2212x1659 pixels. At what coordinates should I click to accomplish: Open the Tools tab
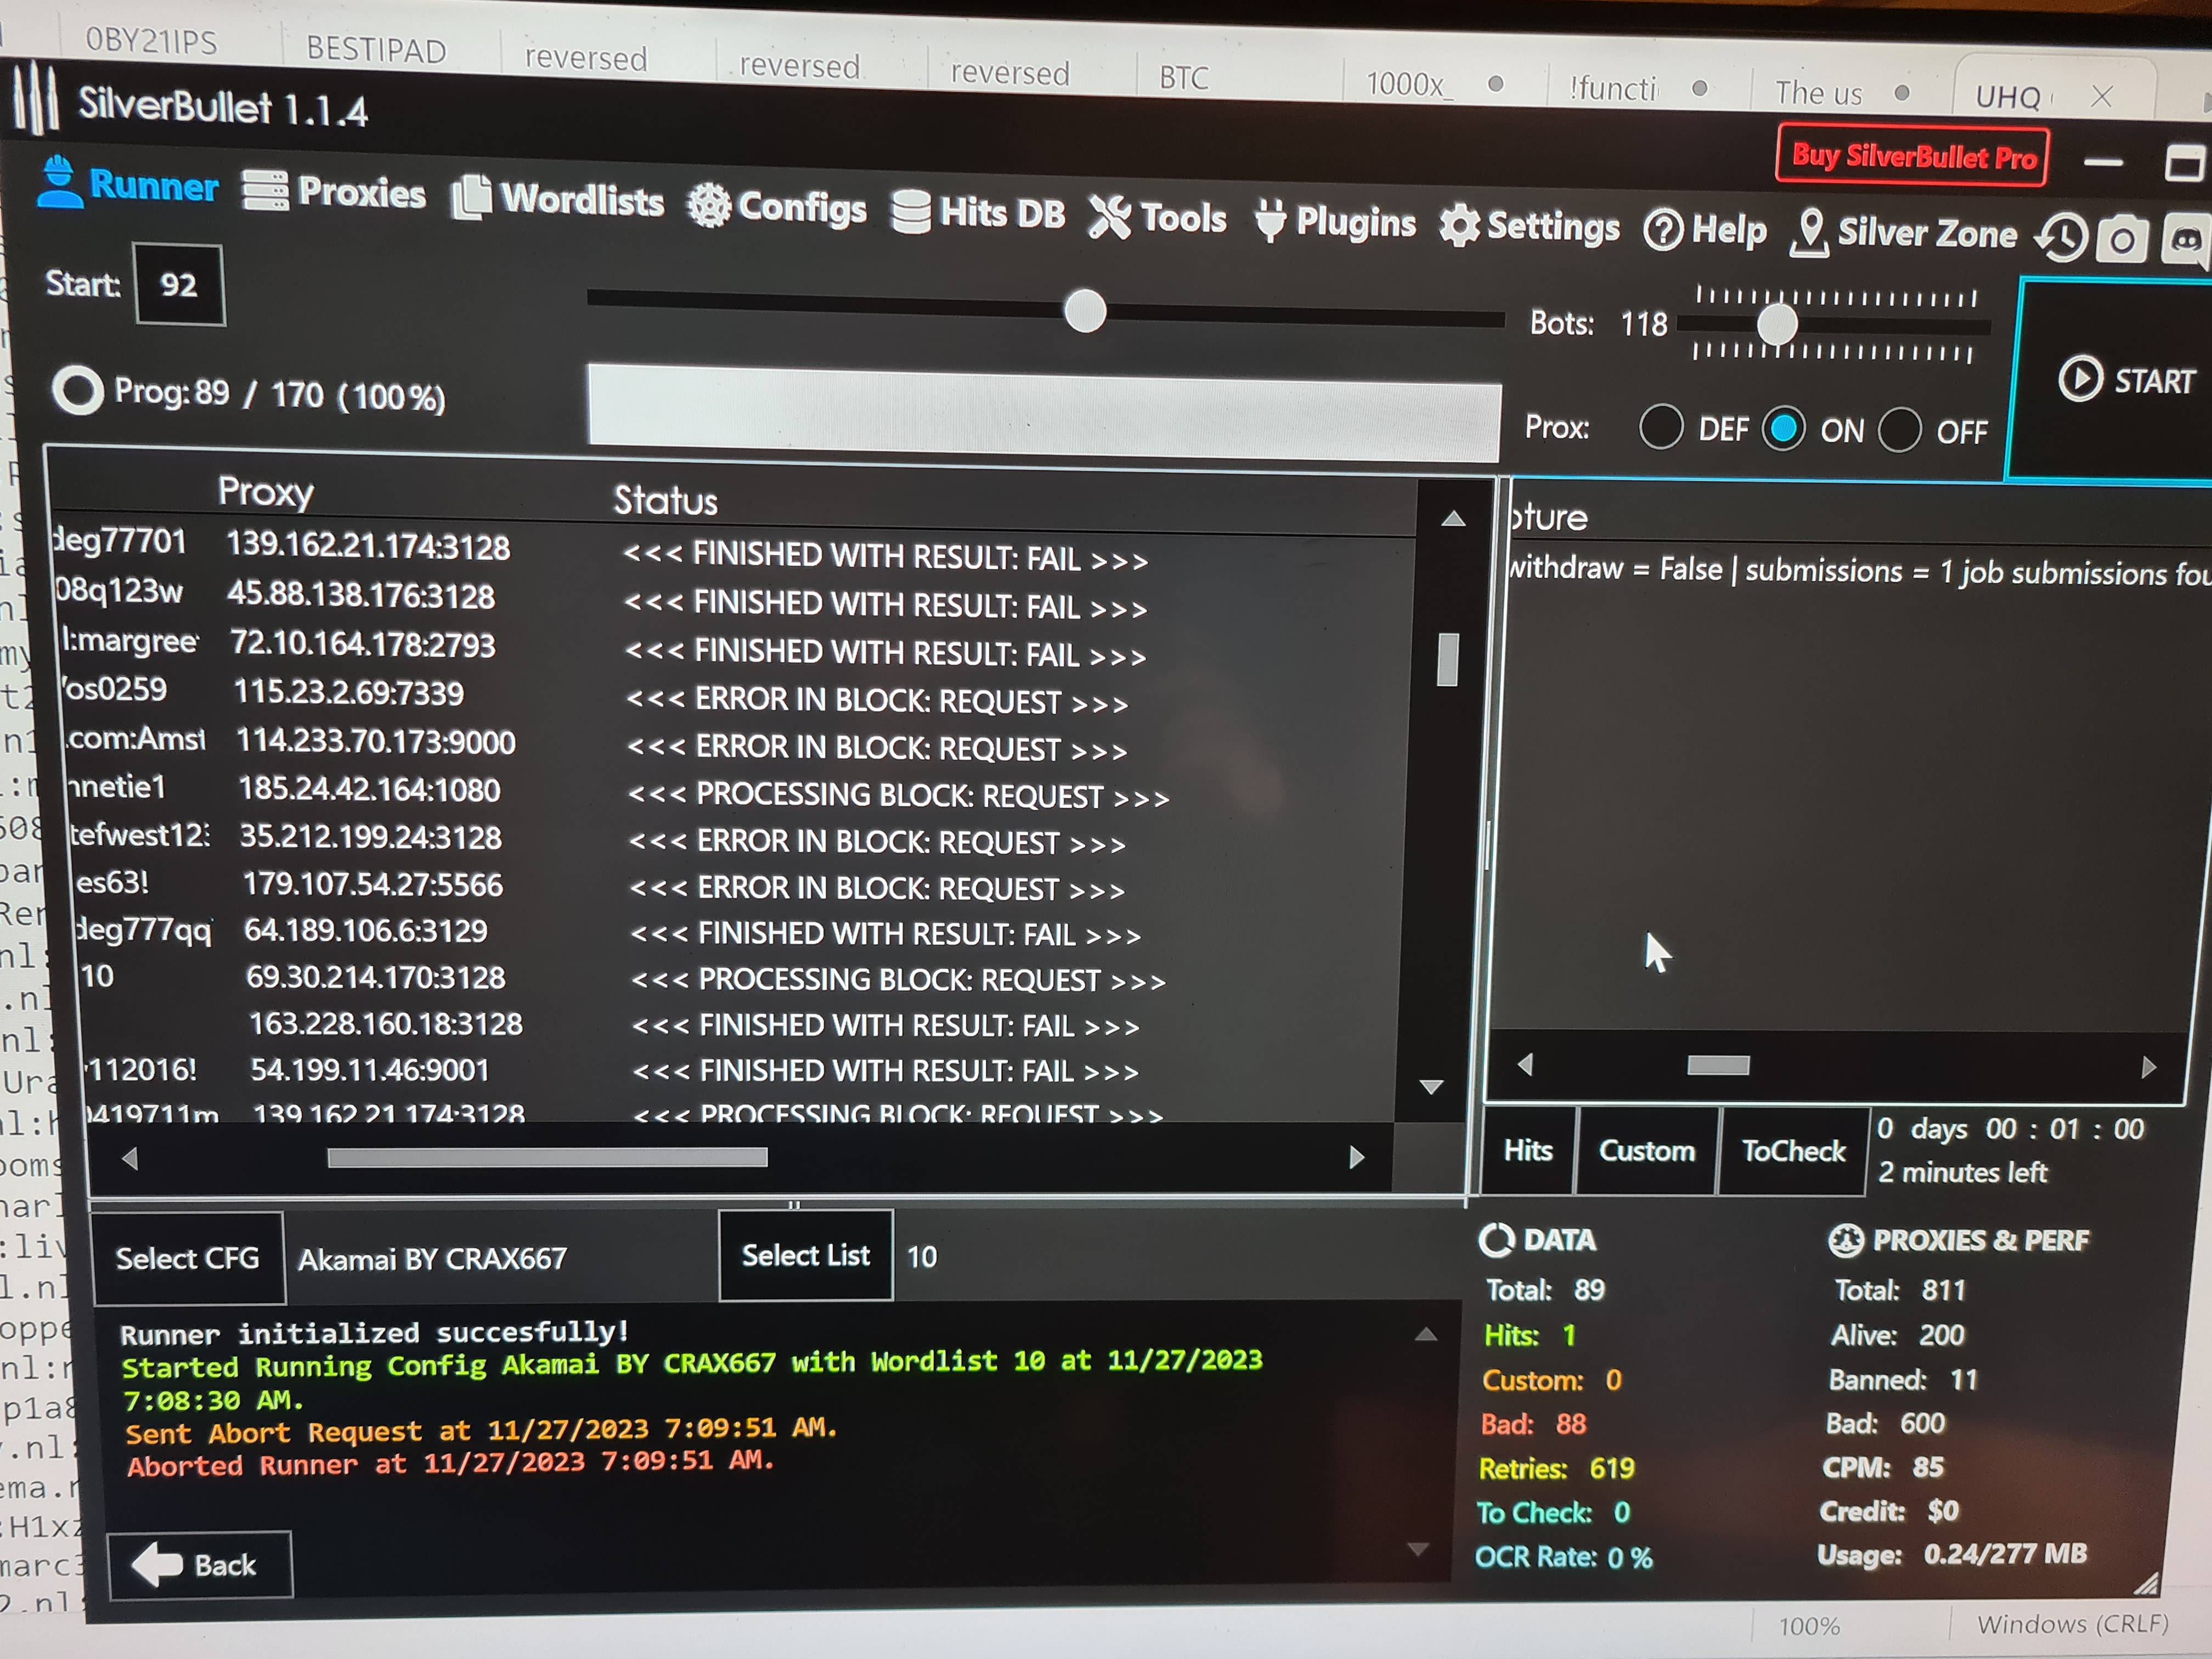pos(1157,217)
